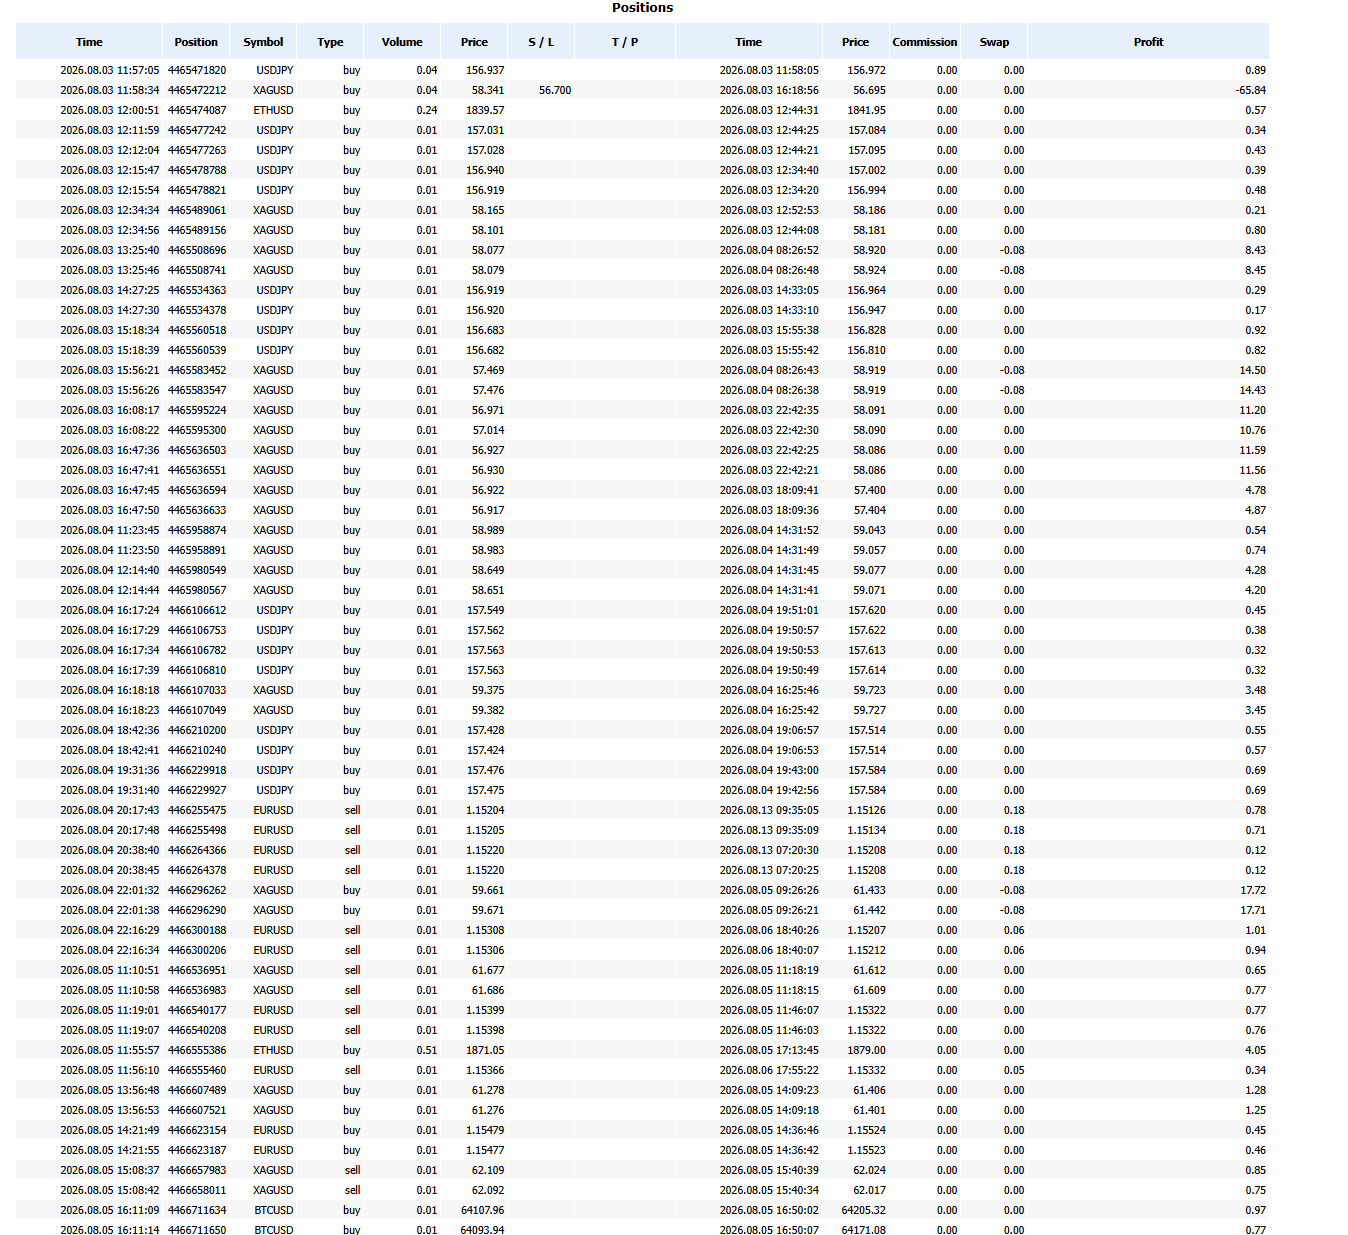Screen dimensions: 1348x1235
Task: Select position ID 4465474087
Action: click(197, 110)
